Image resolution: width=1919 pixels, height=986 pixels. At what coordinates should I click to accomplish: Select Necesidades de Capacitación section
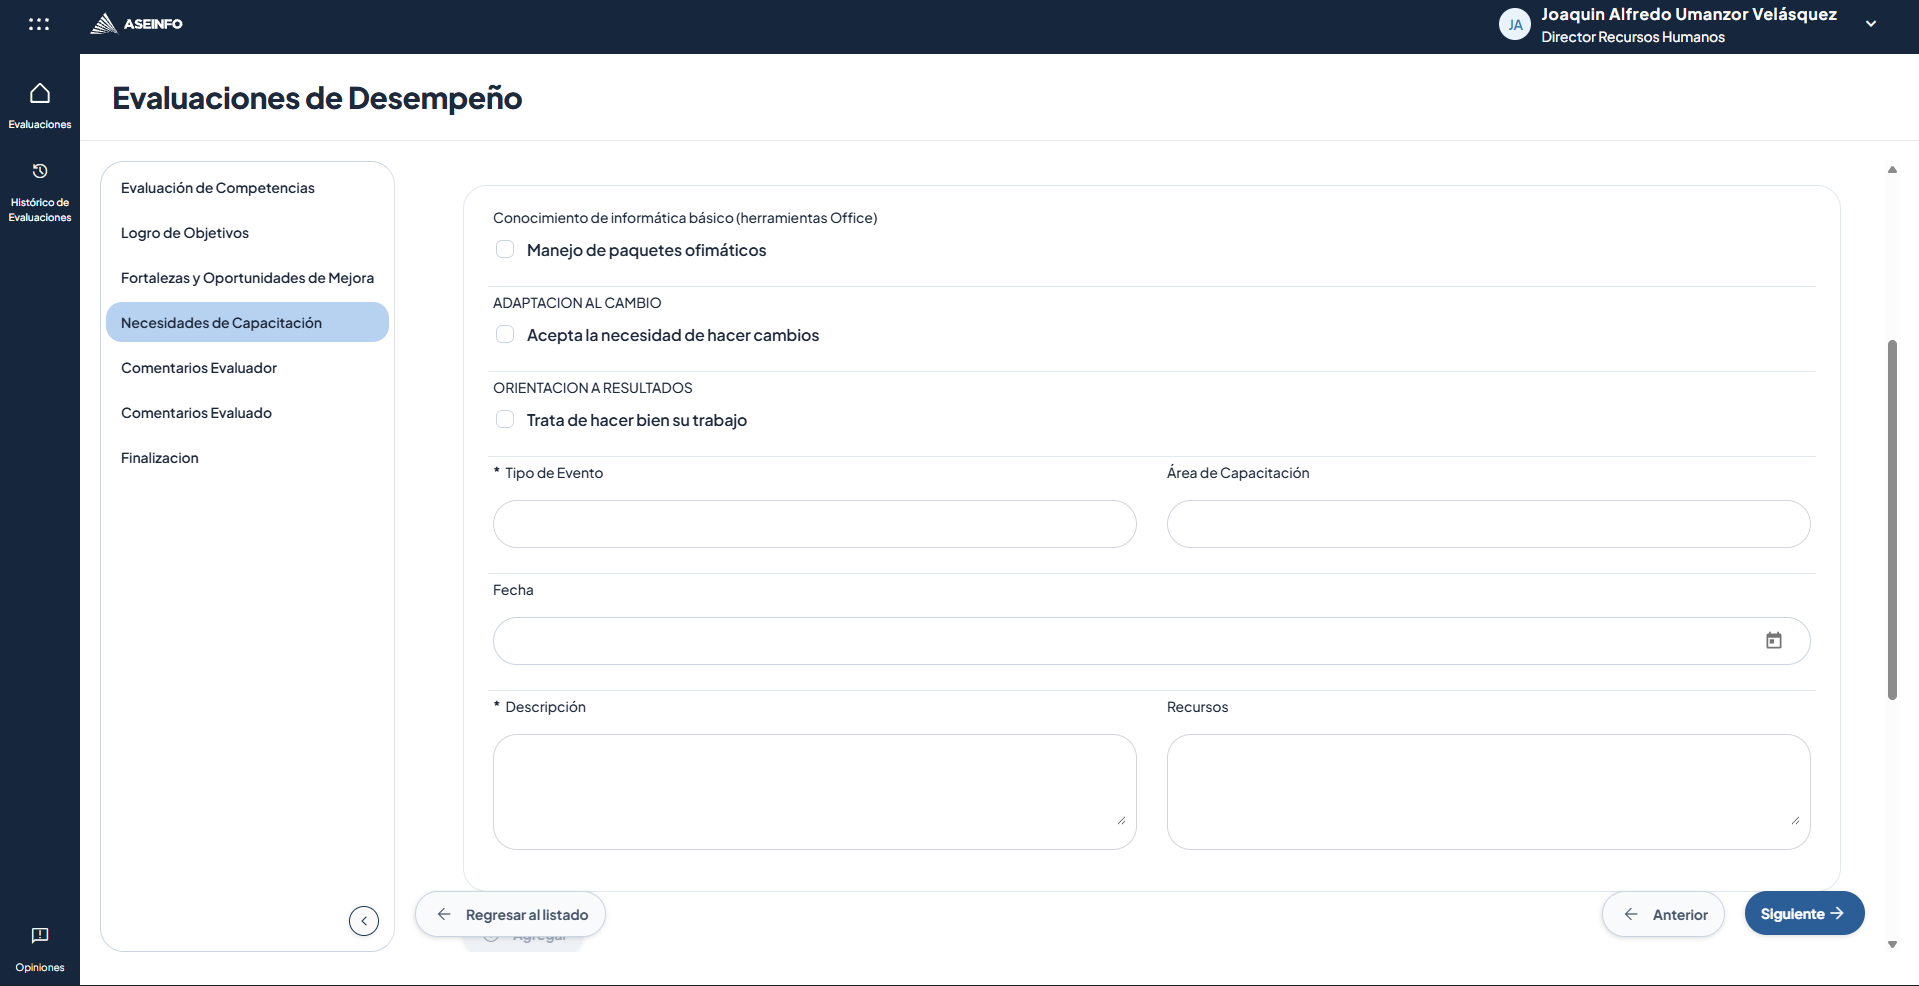[247, 322]
